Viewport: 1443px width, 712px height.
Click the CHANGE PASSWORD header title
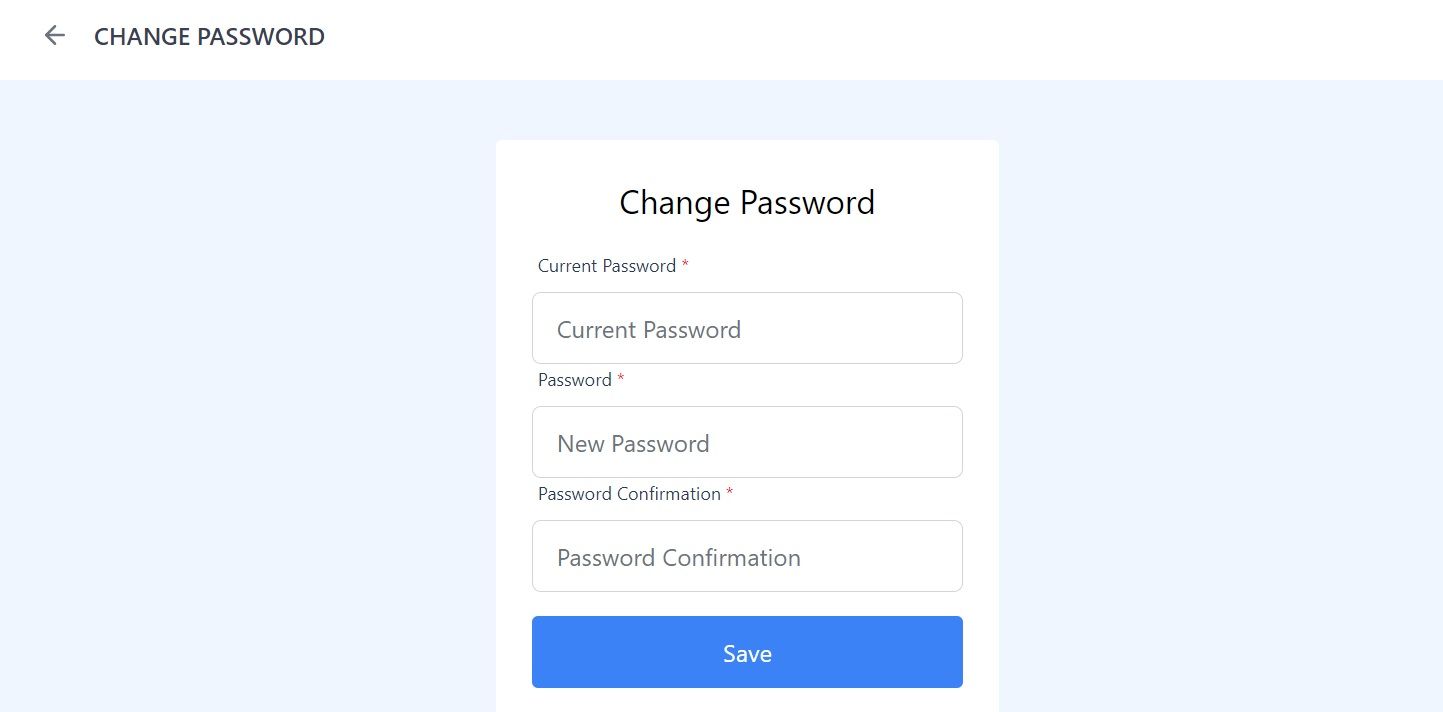(209, 37)
